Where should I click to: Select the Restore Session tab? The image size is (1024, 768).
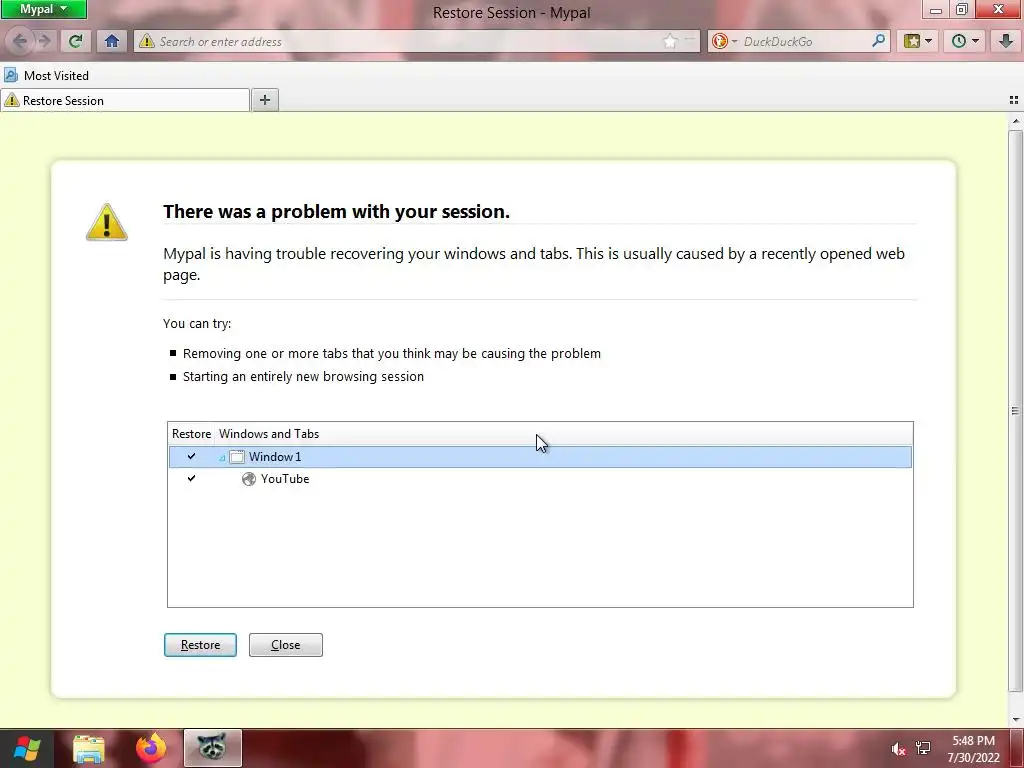coord(125,101)
